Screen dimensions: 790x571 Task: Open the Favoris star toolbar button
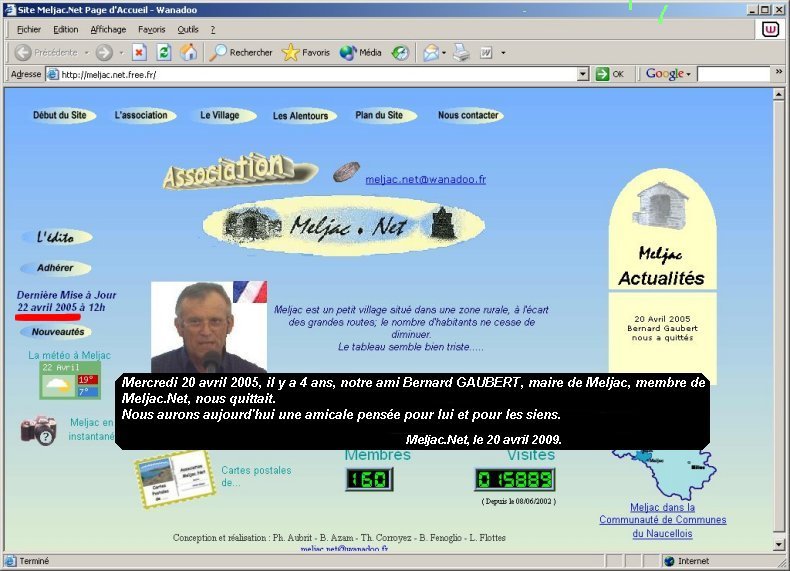[x=306, y=52]
